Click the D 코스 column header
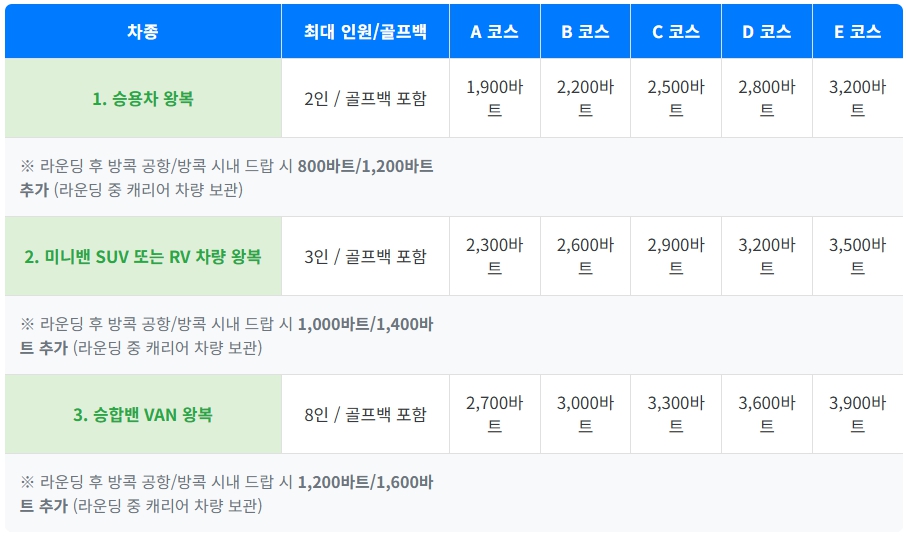This screenshot has width=907, height=538. pyautogui.click(x=766, y=31)
